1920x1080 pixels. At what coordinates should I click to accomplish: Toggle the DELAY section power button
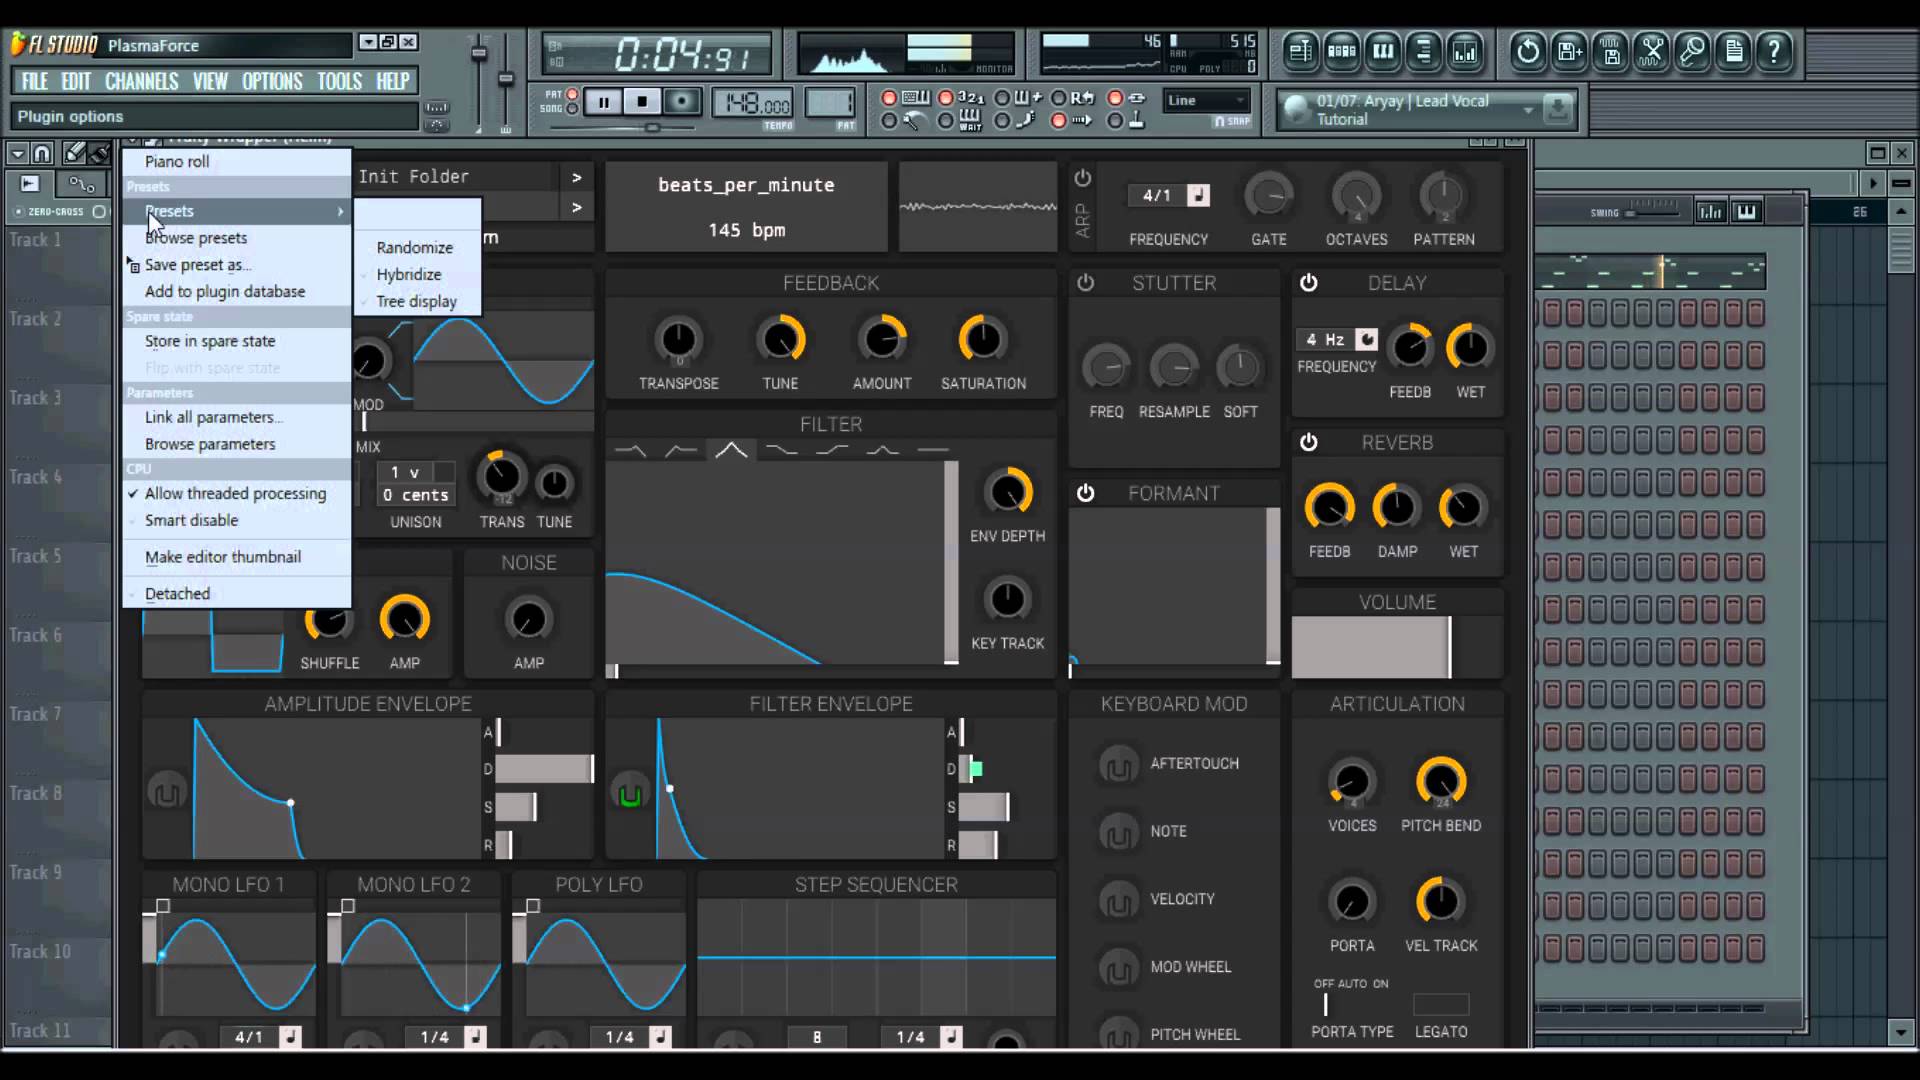tap(1307, 281)
